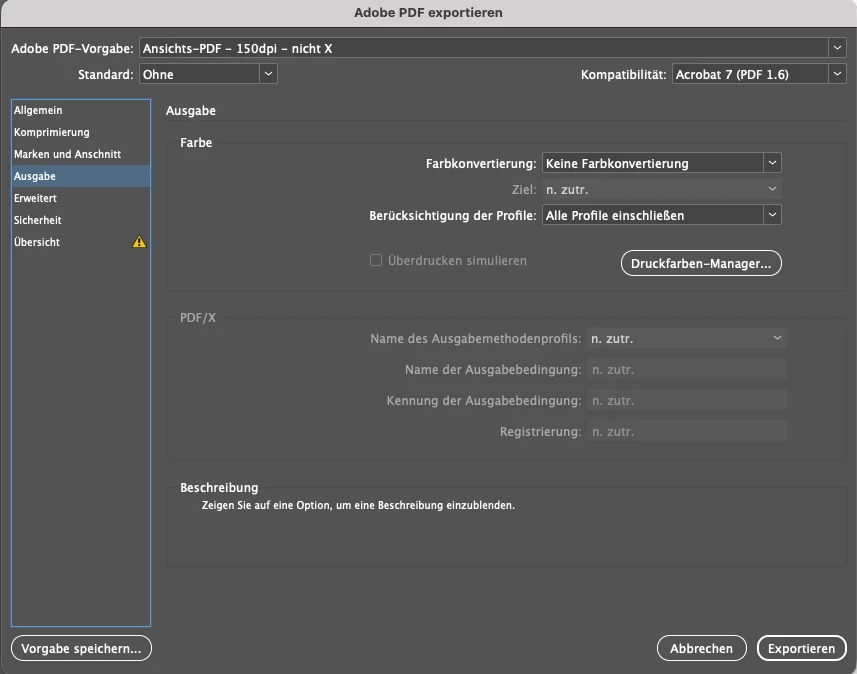This screenshot has width=857, height=674.
Task: Click the Beschreibung hint text
Action: pyautogui.click(x=359, y=505)
